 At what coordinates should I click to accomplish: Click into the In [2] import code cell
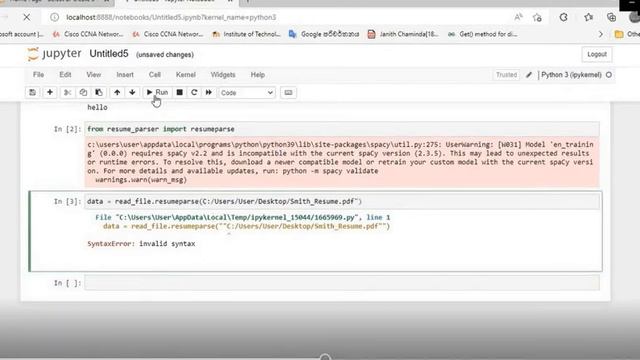(342, 129)
